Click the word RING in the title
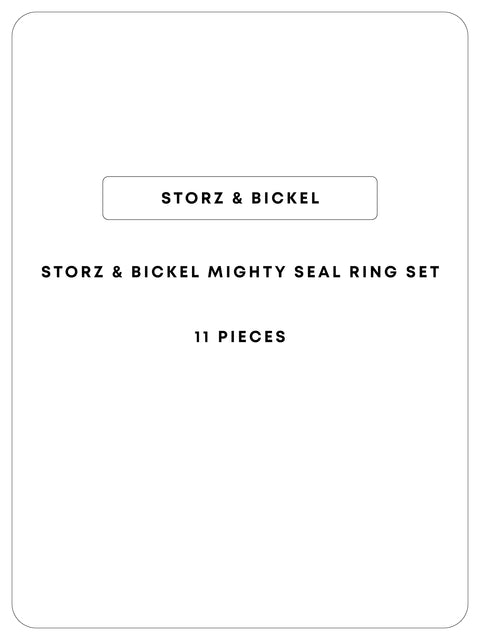Image resolution: width=480 pixels, height=640 pixels. coord(373,272)
